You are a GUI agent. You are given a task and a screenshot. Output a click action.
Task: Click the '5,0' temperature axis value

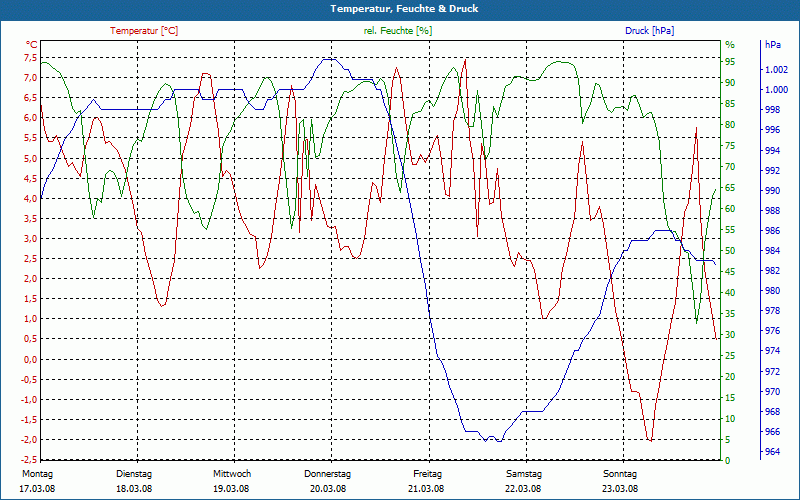pos(31,158)
